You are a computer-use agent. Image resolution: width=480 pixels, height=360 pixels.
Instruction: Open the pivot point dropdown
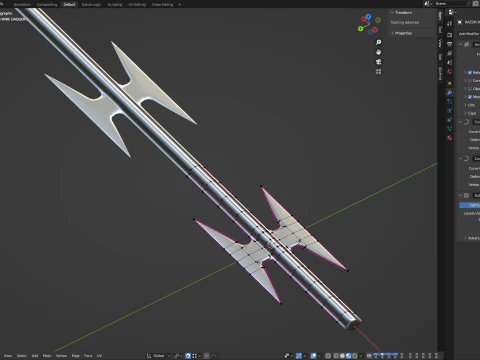pos(178,356)
